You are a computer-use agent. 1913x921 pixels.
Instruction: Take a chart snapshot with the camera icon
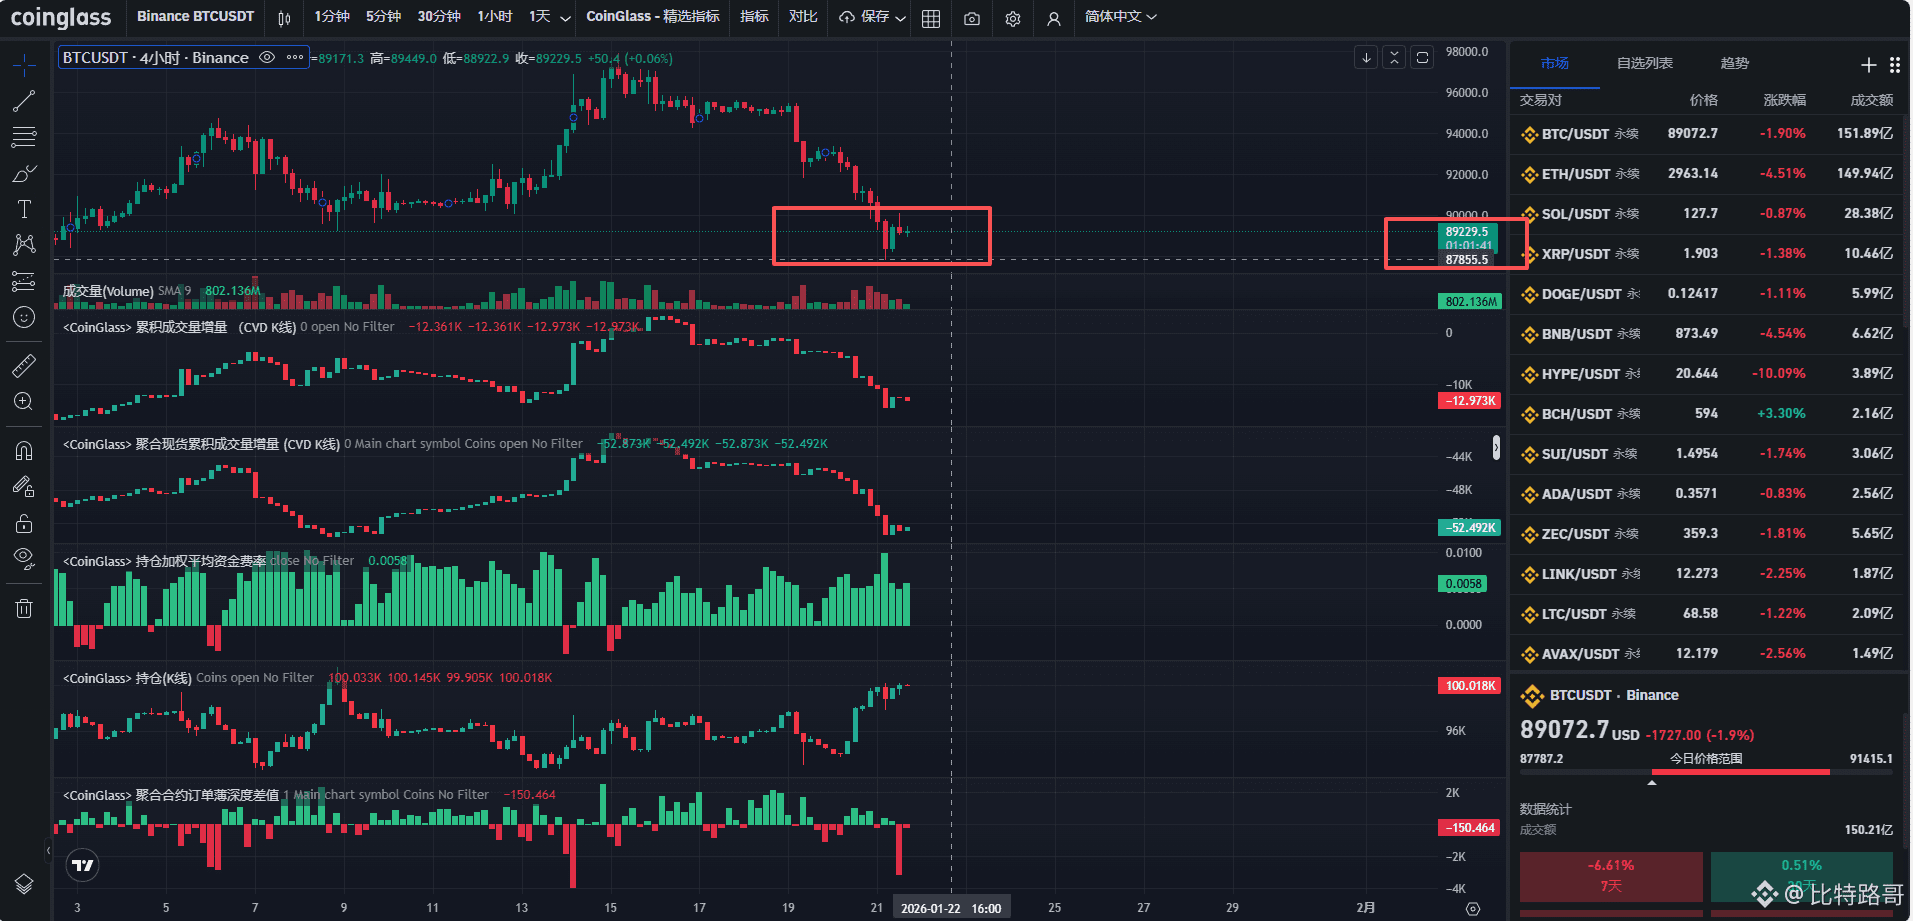point(971,18)
